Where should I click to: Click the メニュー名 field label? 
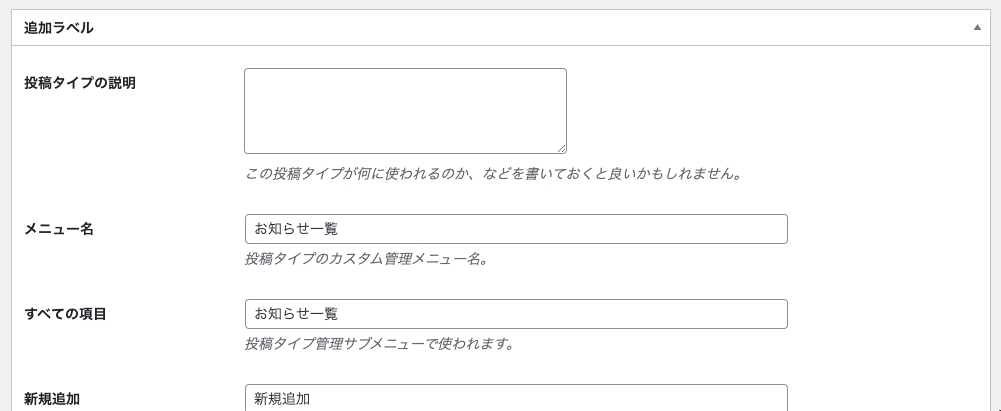click(x=59, y=229)
